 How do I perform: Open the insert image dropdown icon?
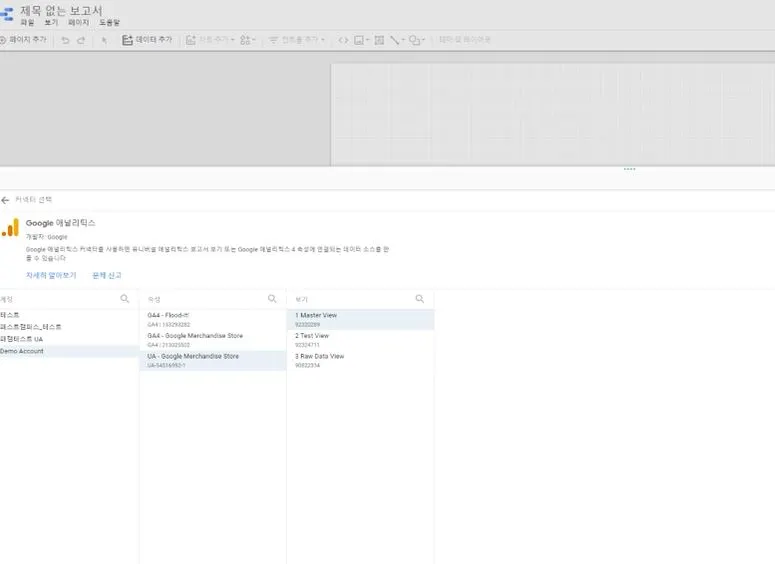(x=362, y=40)
